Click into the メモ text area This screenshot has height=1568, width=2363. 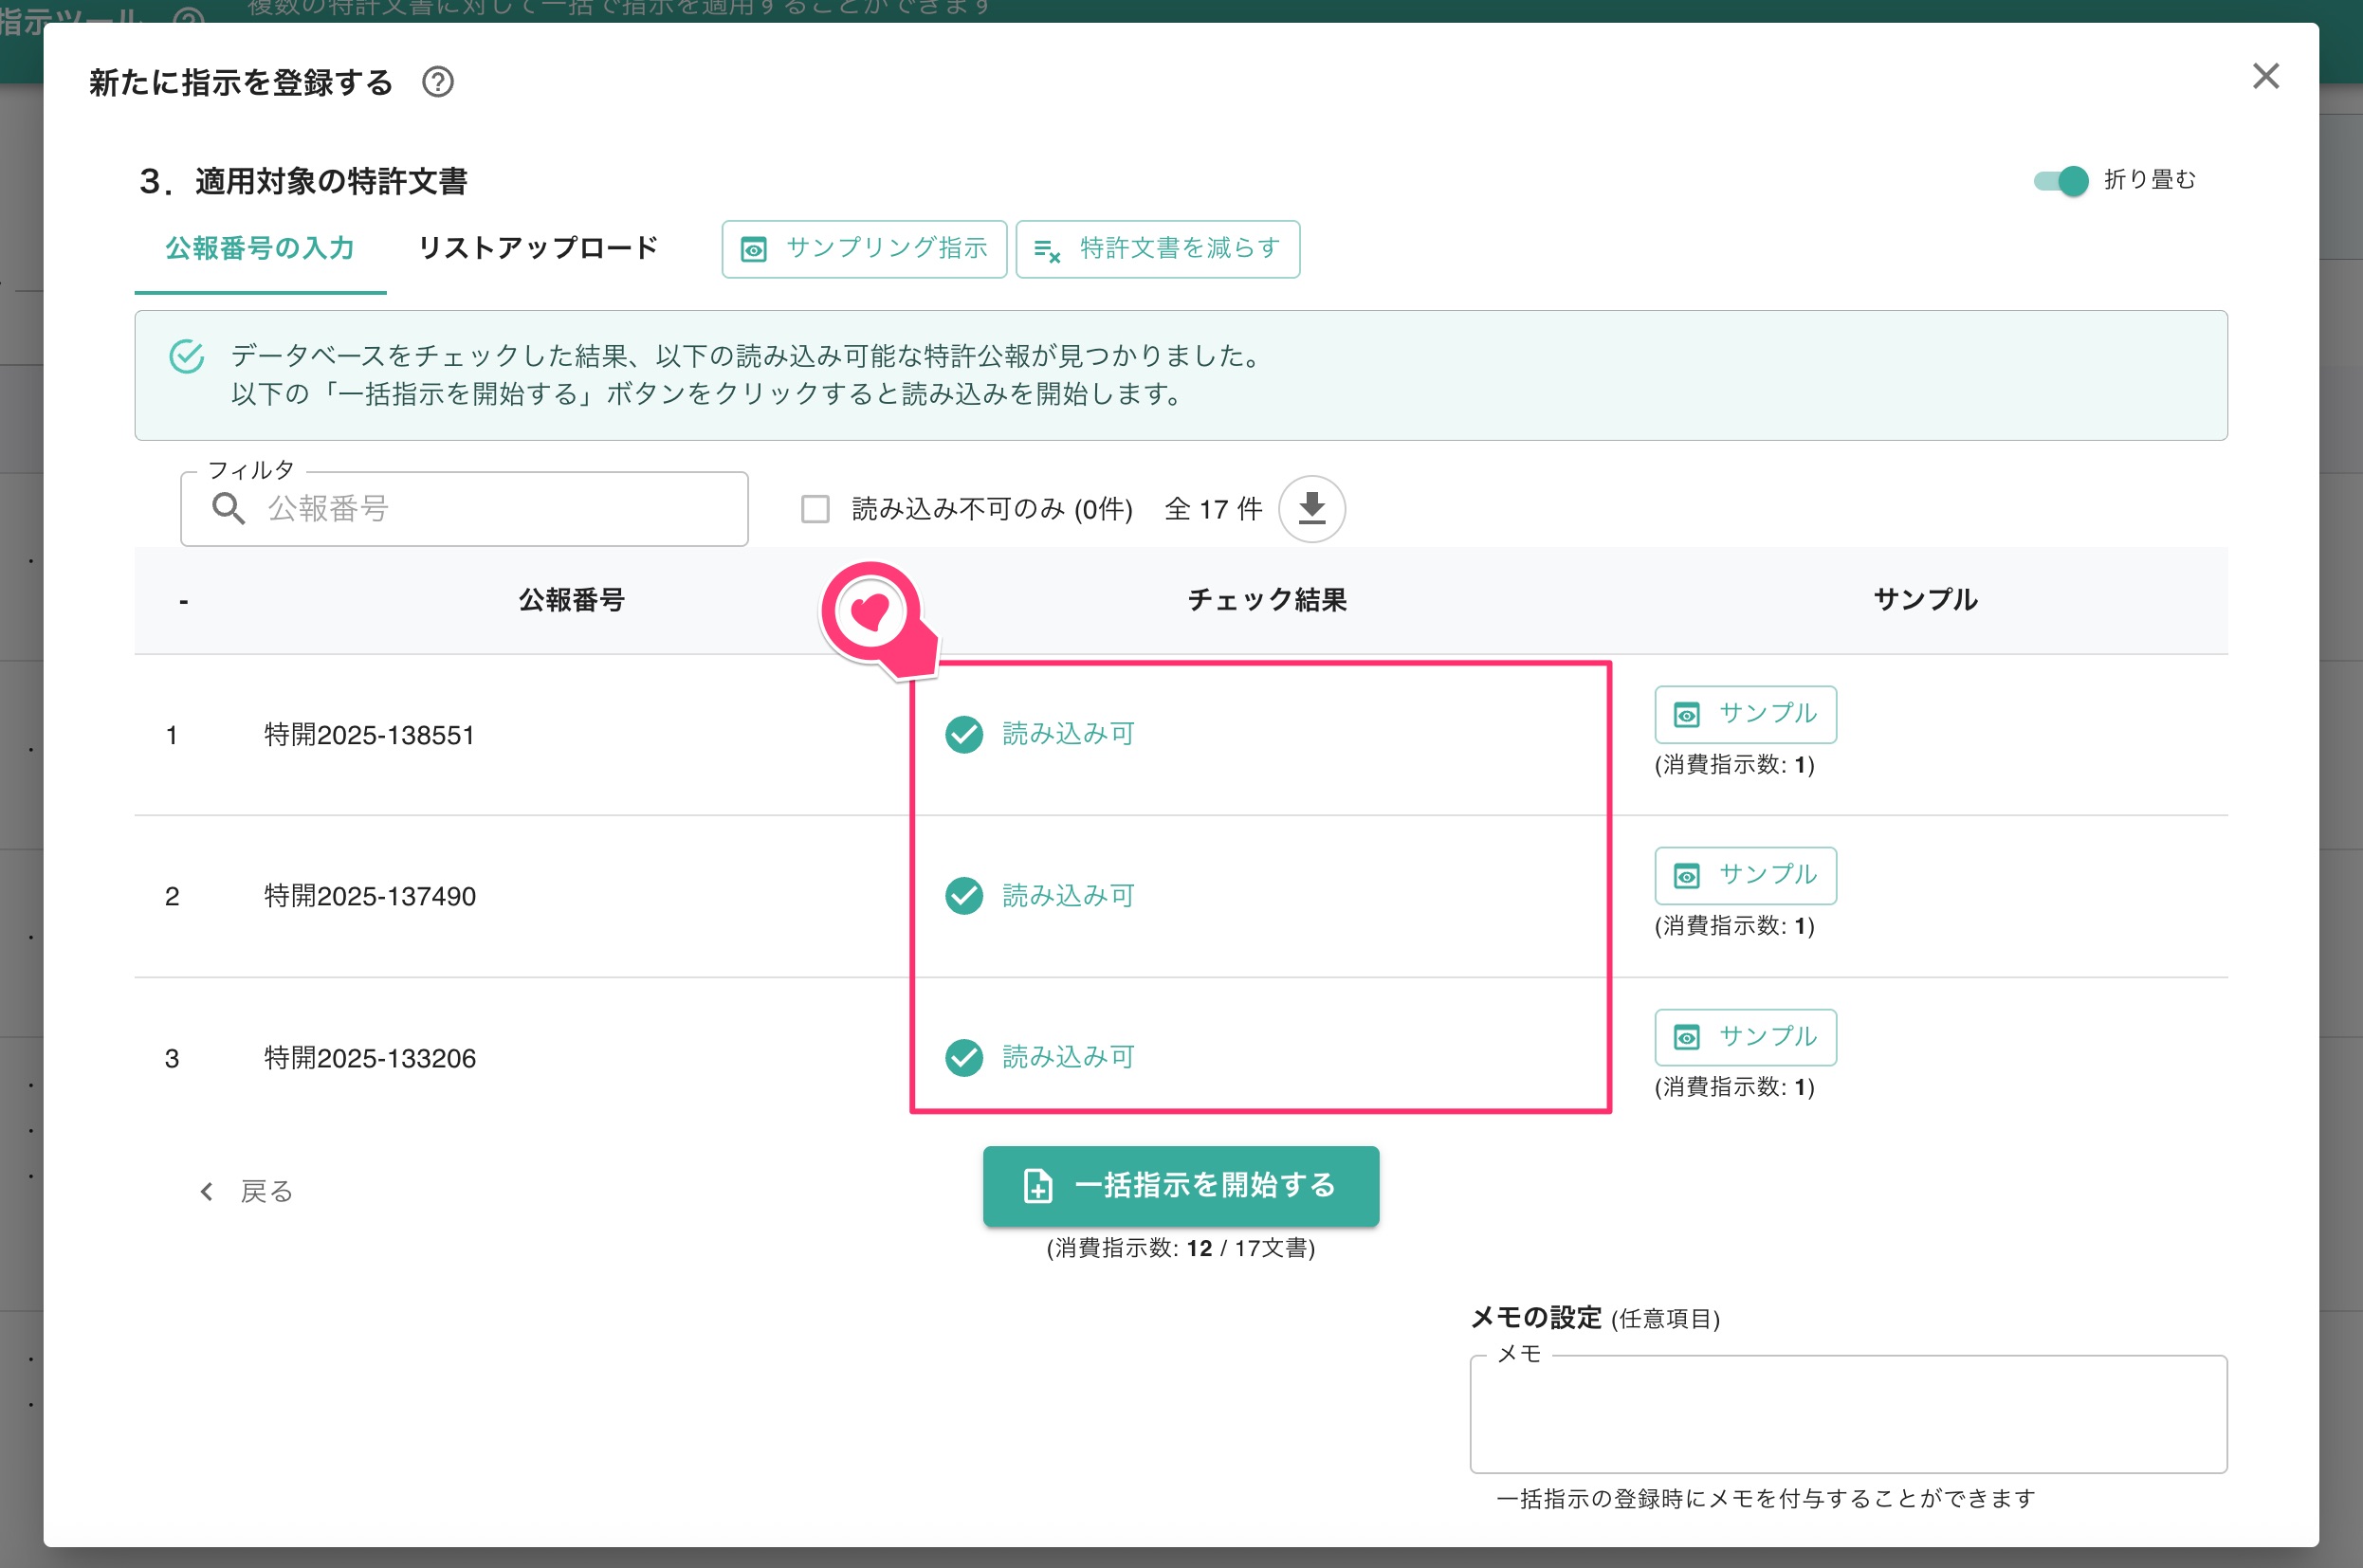[1848, 1414]
